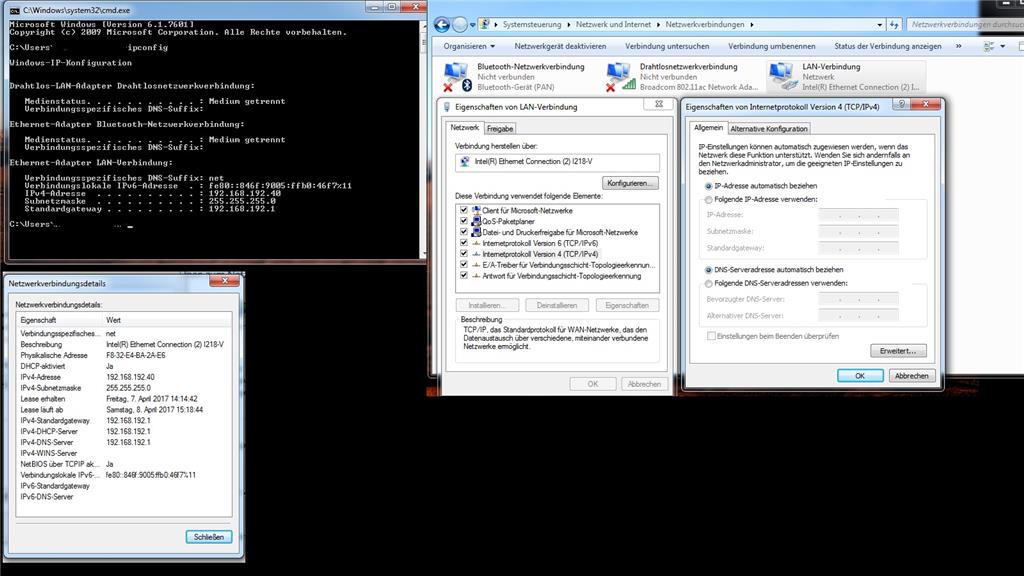The image size is (1024, 576).
Task: Select the IPv4-Adresse row in details
Action: (x=123, y=377)
